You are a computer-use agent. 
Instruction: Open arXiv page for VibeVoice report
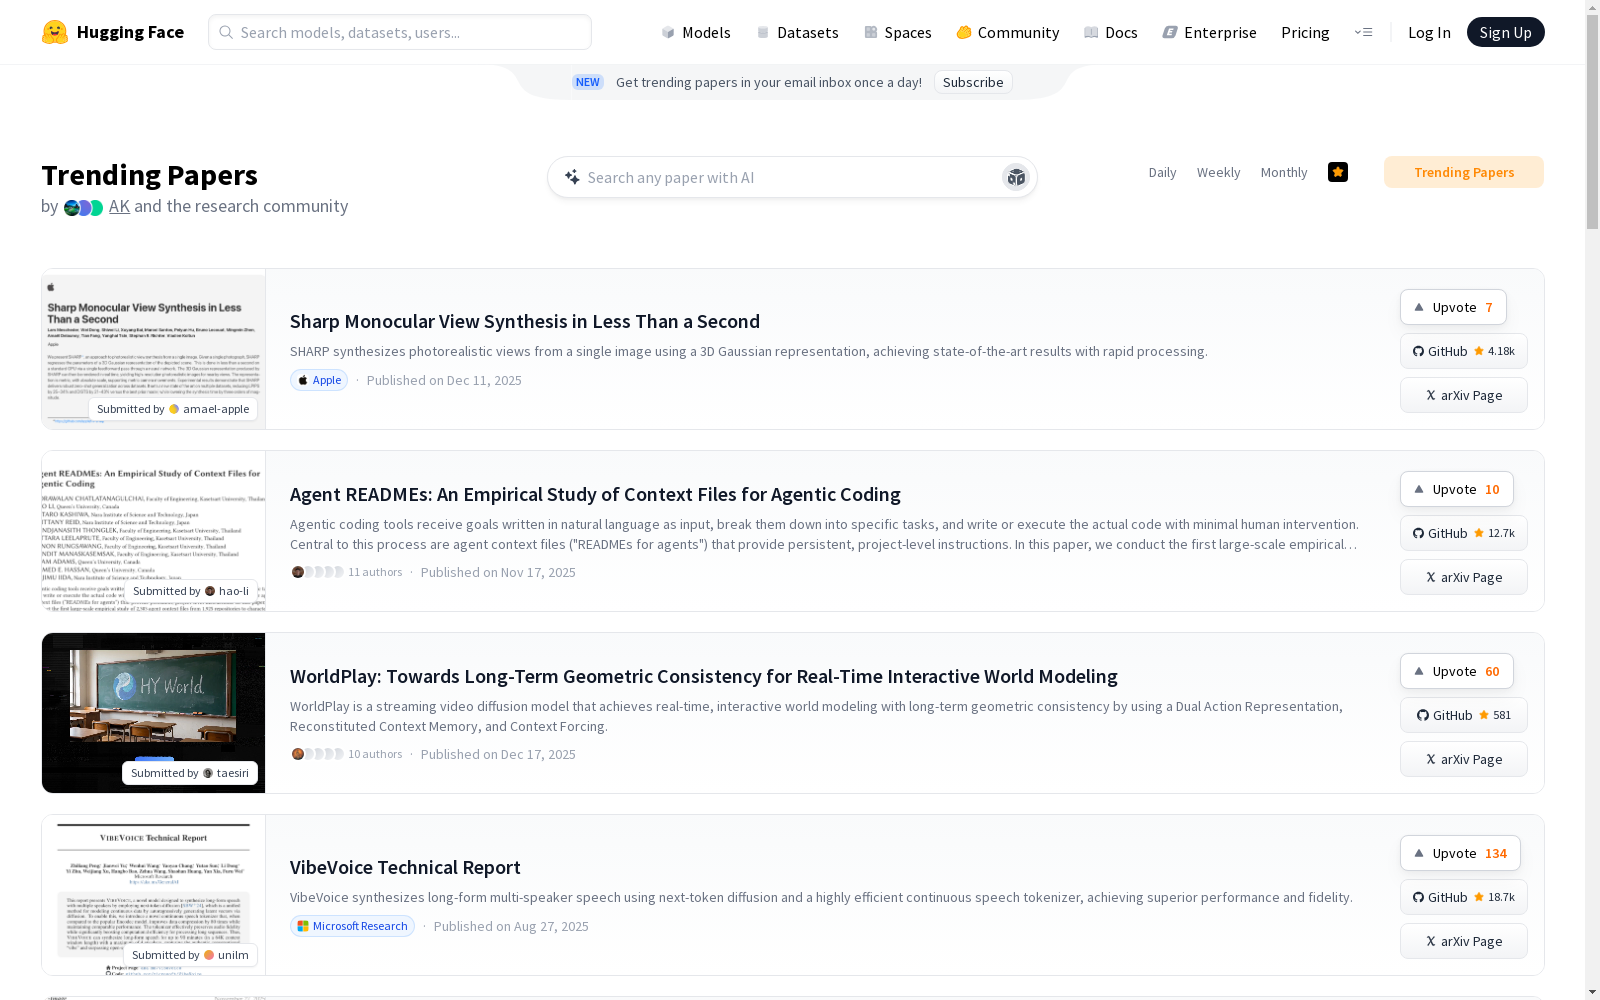[x=1464, y=941]
